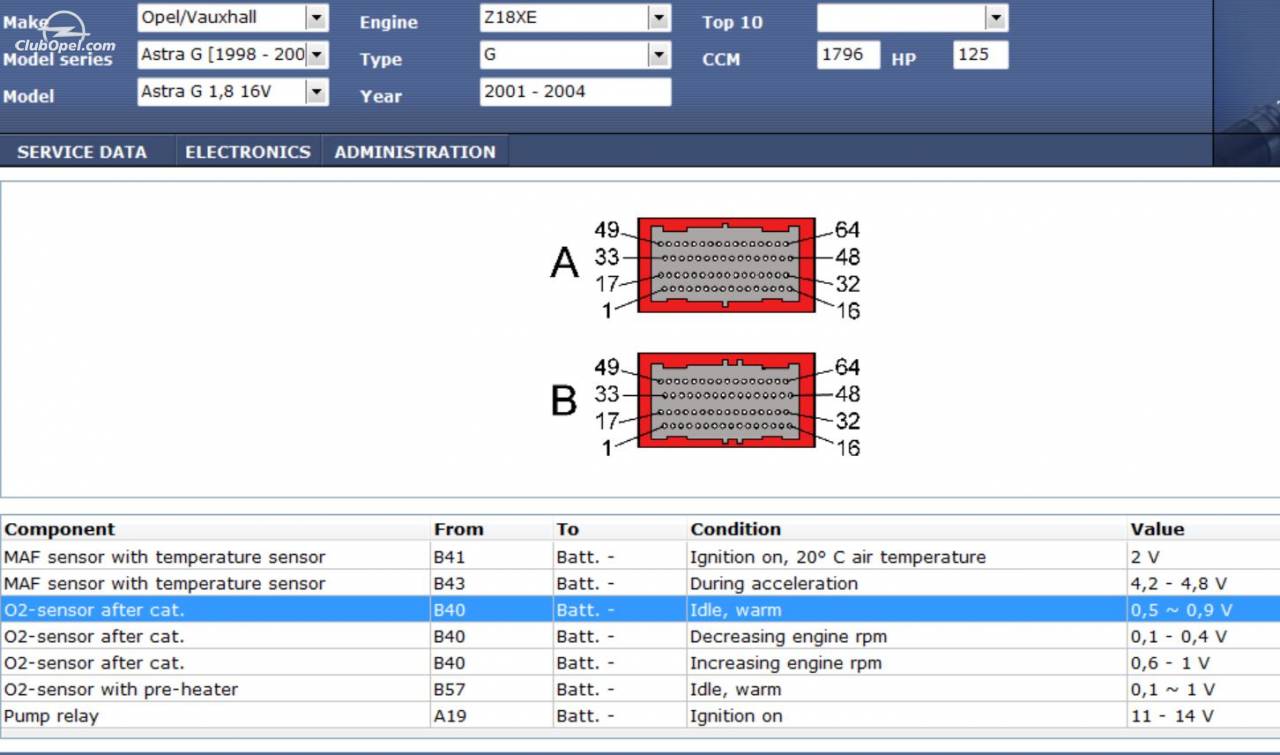
Task: Click value cell 4,2 - 4,8 V
Action: pos(1203,583)
